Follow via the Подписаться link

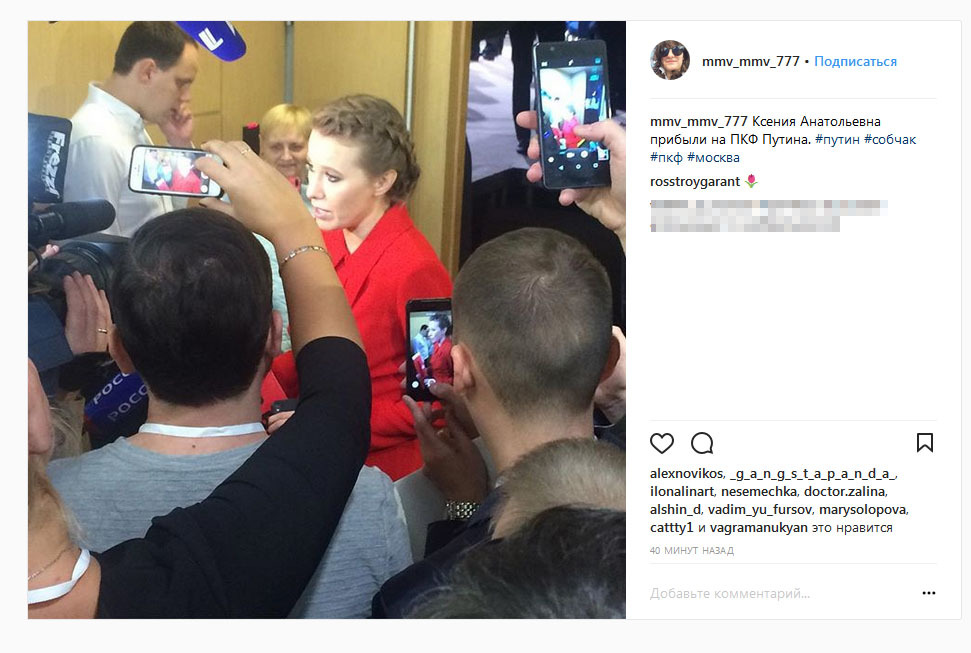pyautogui.click(x=855, y=61)
